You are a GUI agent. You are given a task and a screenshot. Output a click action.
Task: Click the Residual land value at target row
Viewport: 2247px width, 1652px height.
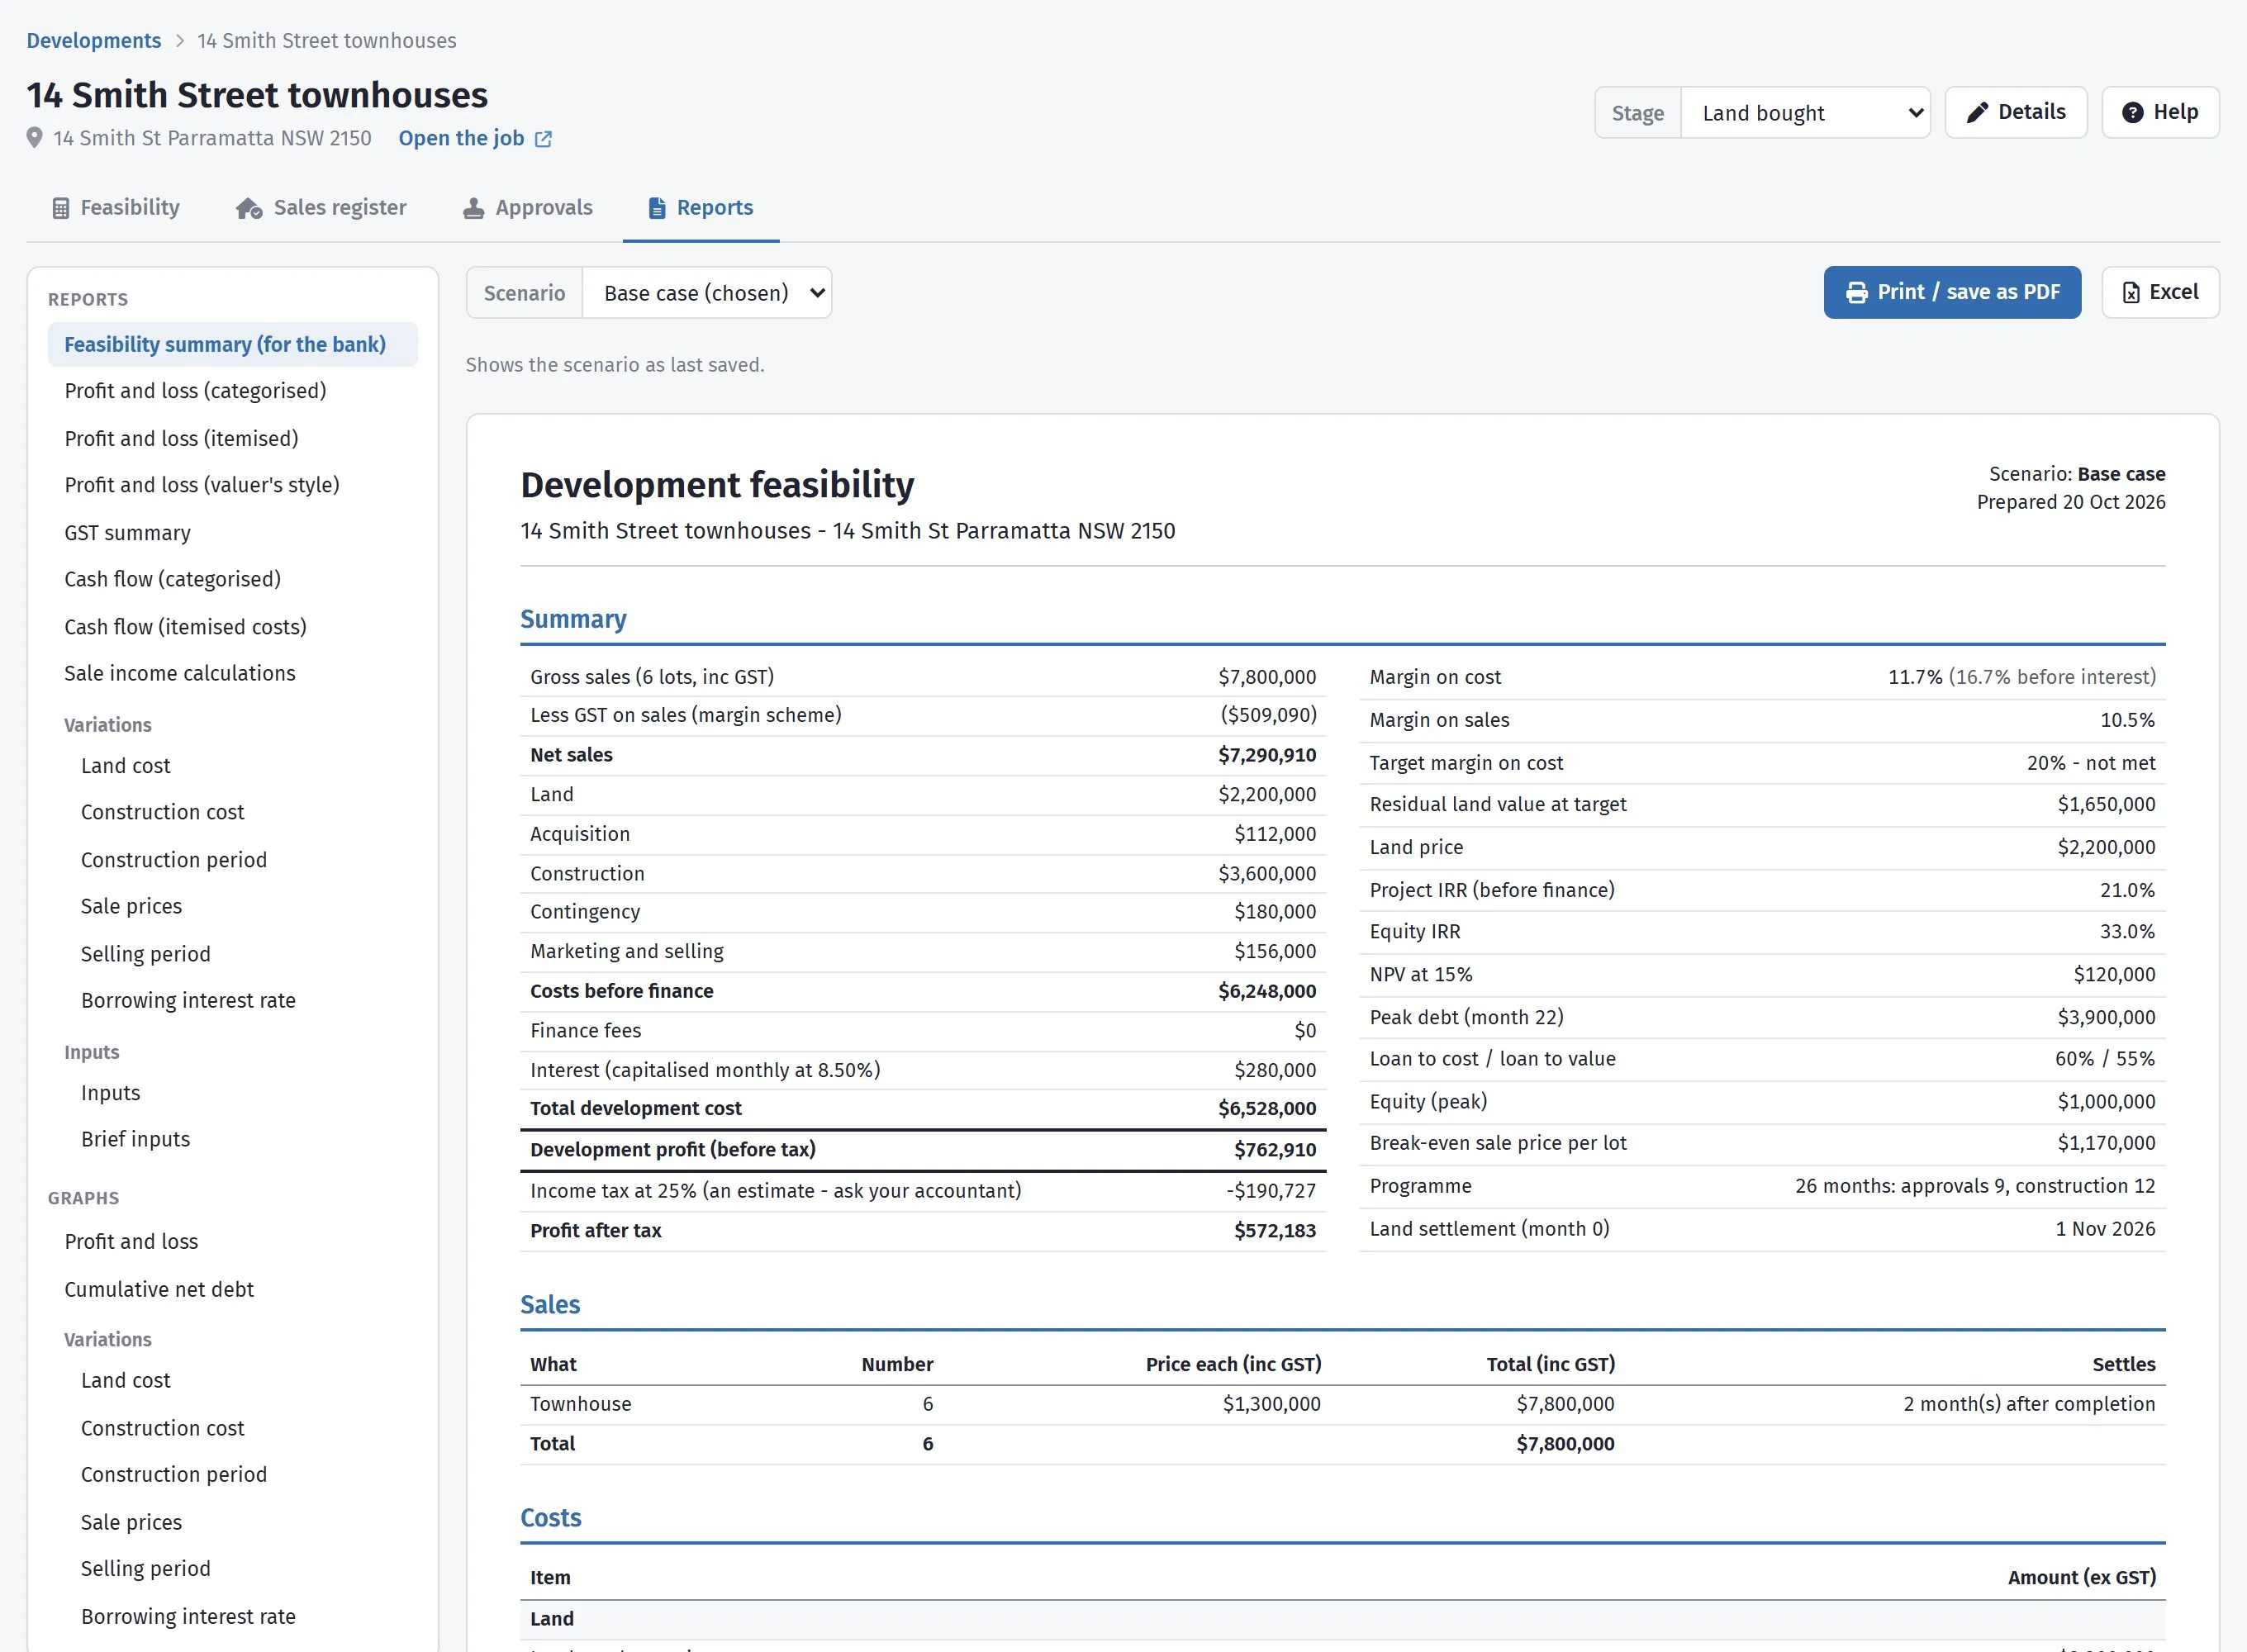(1763, 805)
